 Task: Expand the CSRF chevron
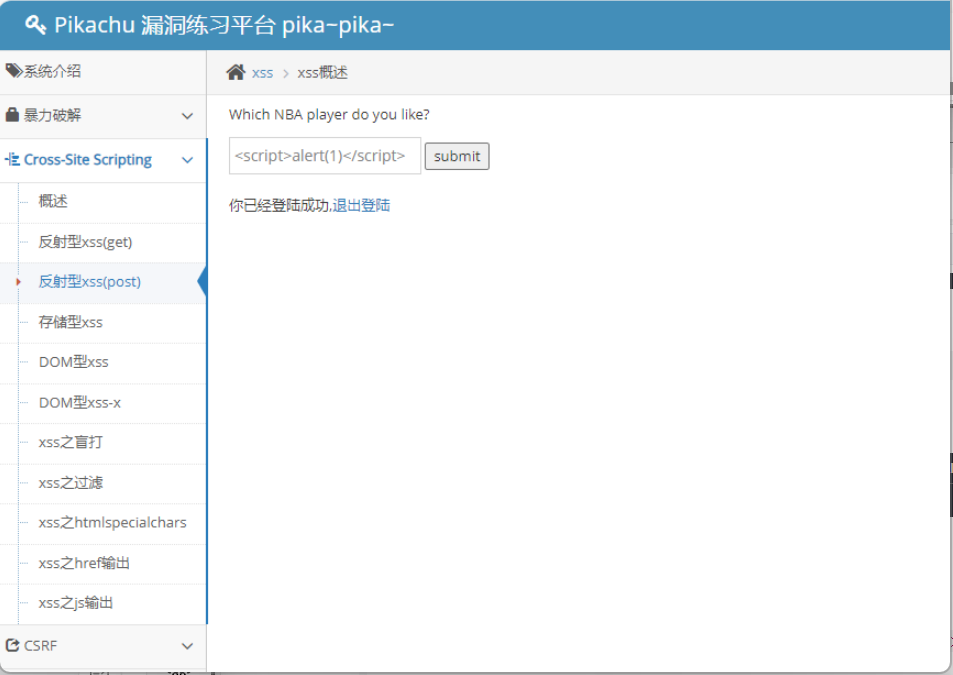(187, 646)
